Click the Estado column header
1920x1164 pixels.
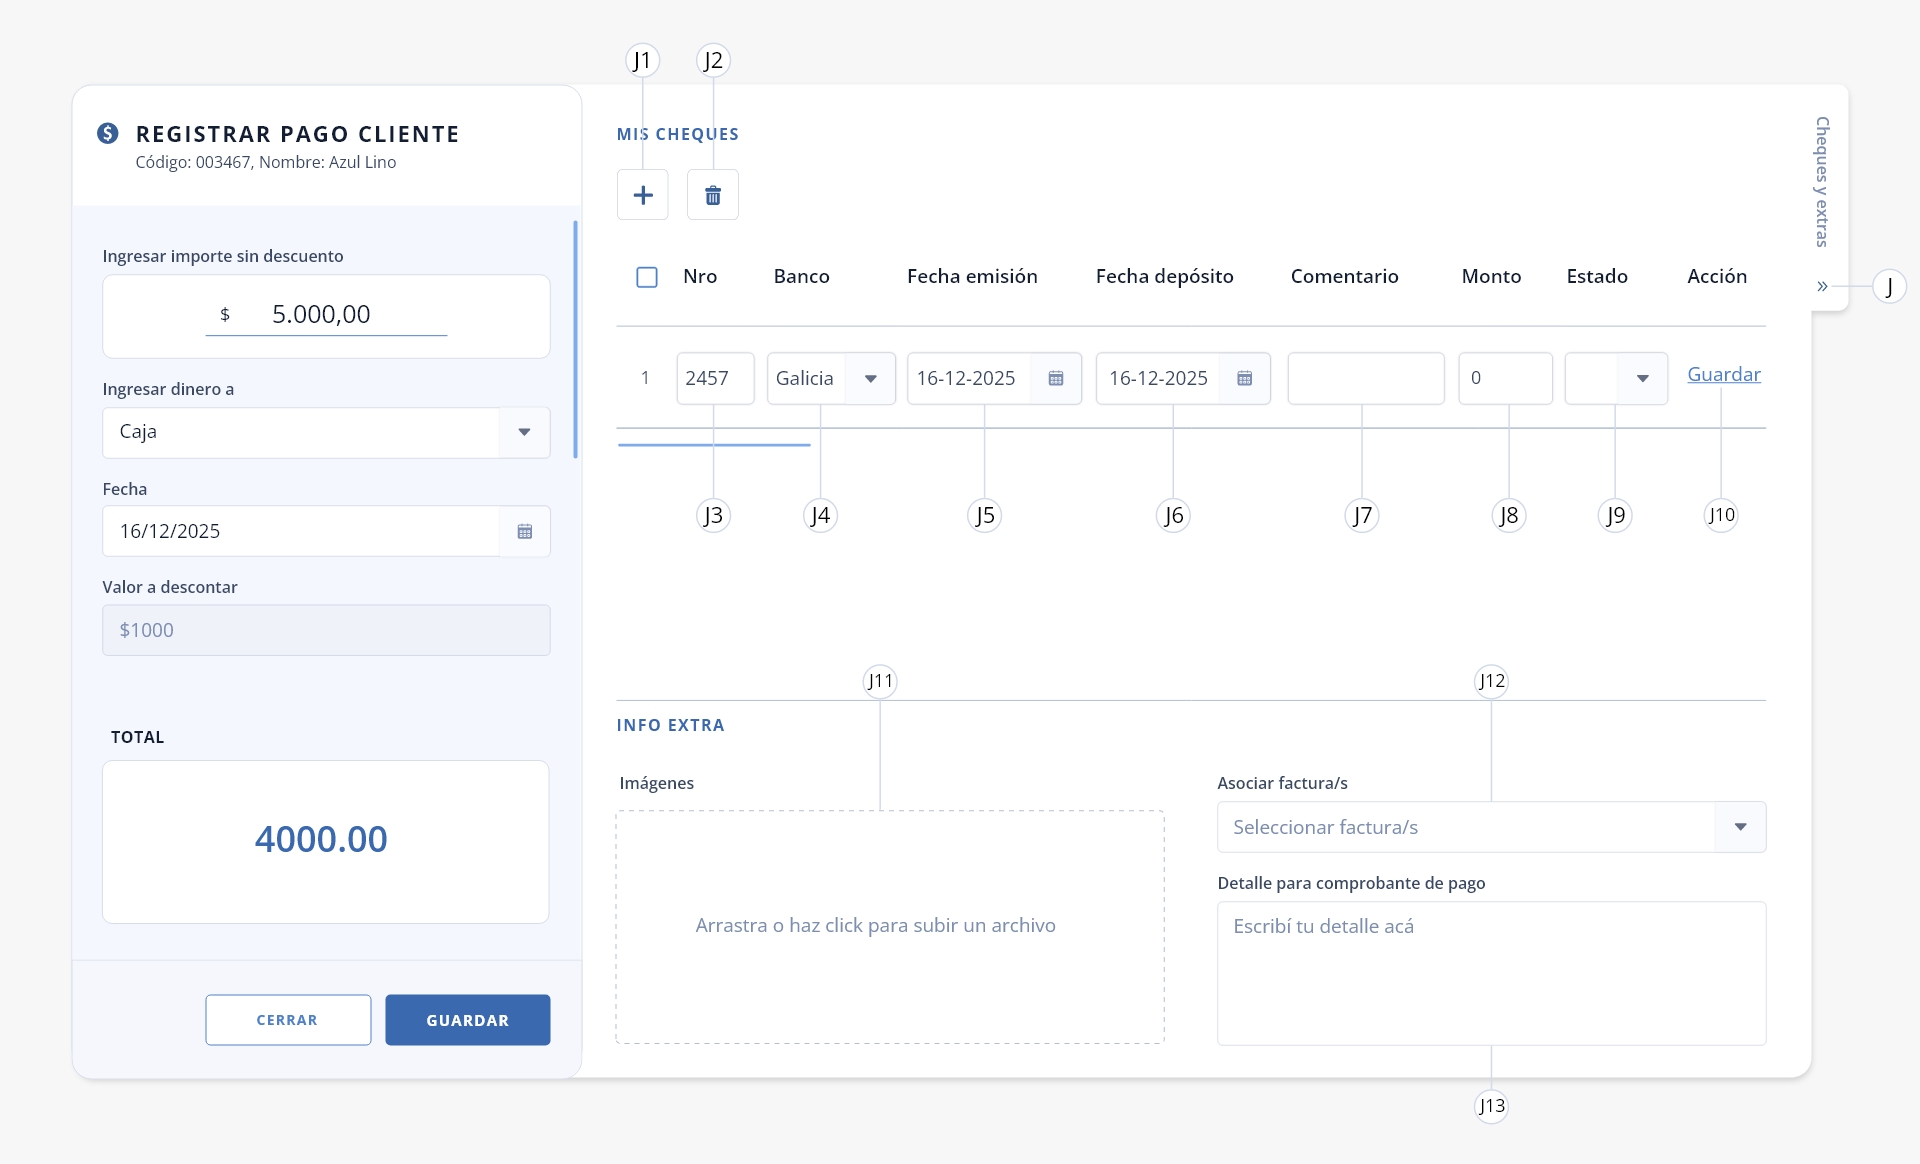click(1597, 276)
